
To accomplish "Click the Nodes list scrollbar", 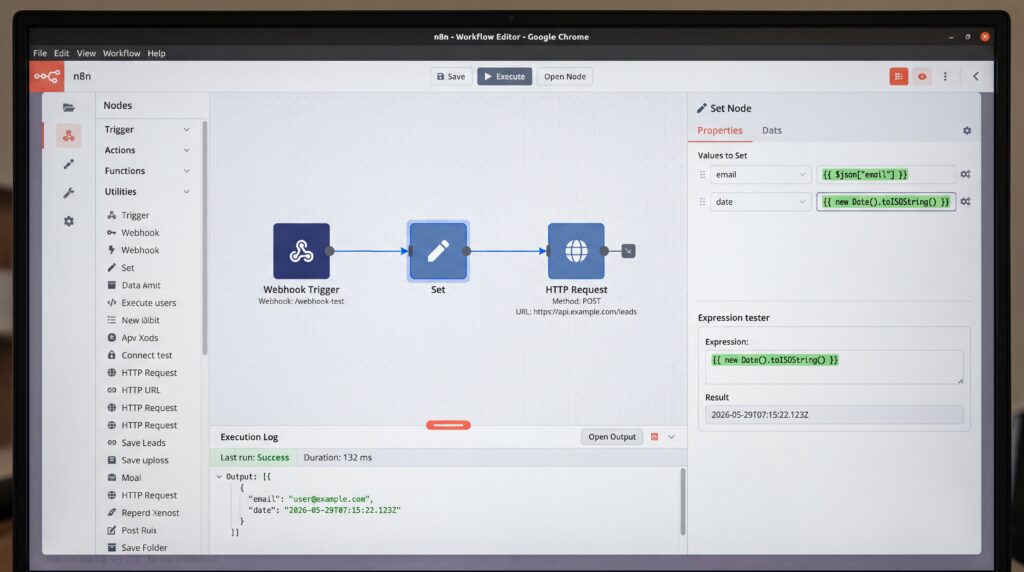I will coord(204,238).
